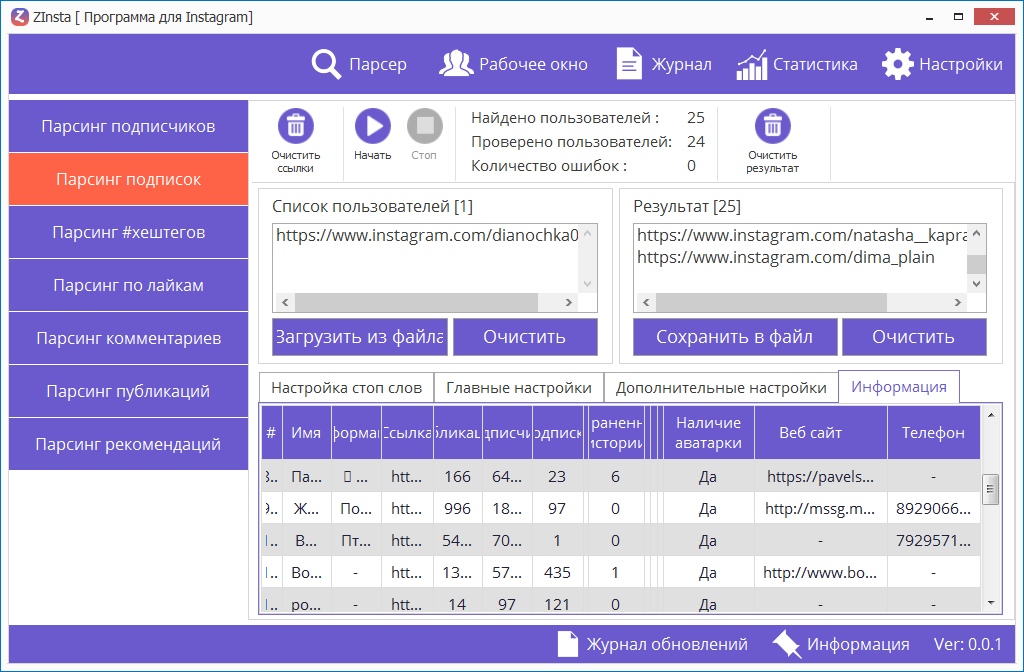
Task: Sort by the Телефон column header
Action: pos(933,433)
